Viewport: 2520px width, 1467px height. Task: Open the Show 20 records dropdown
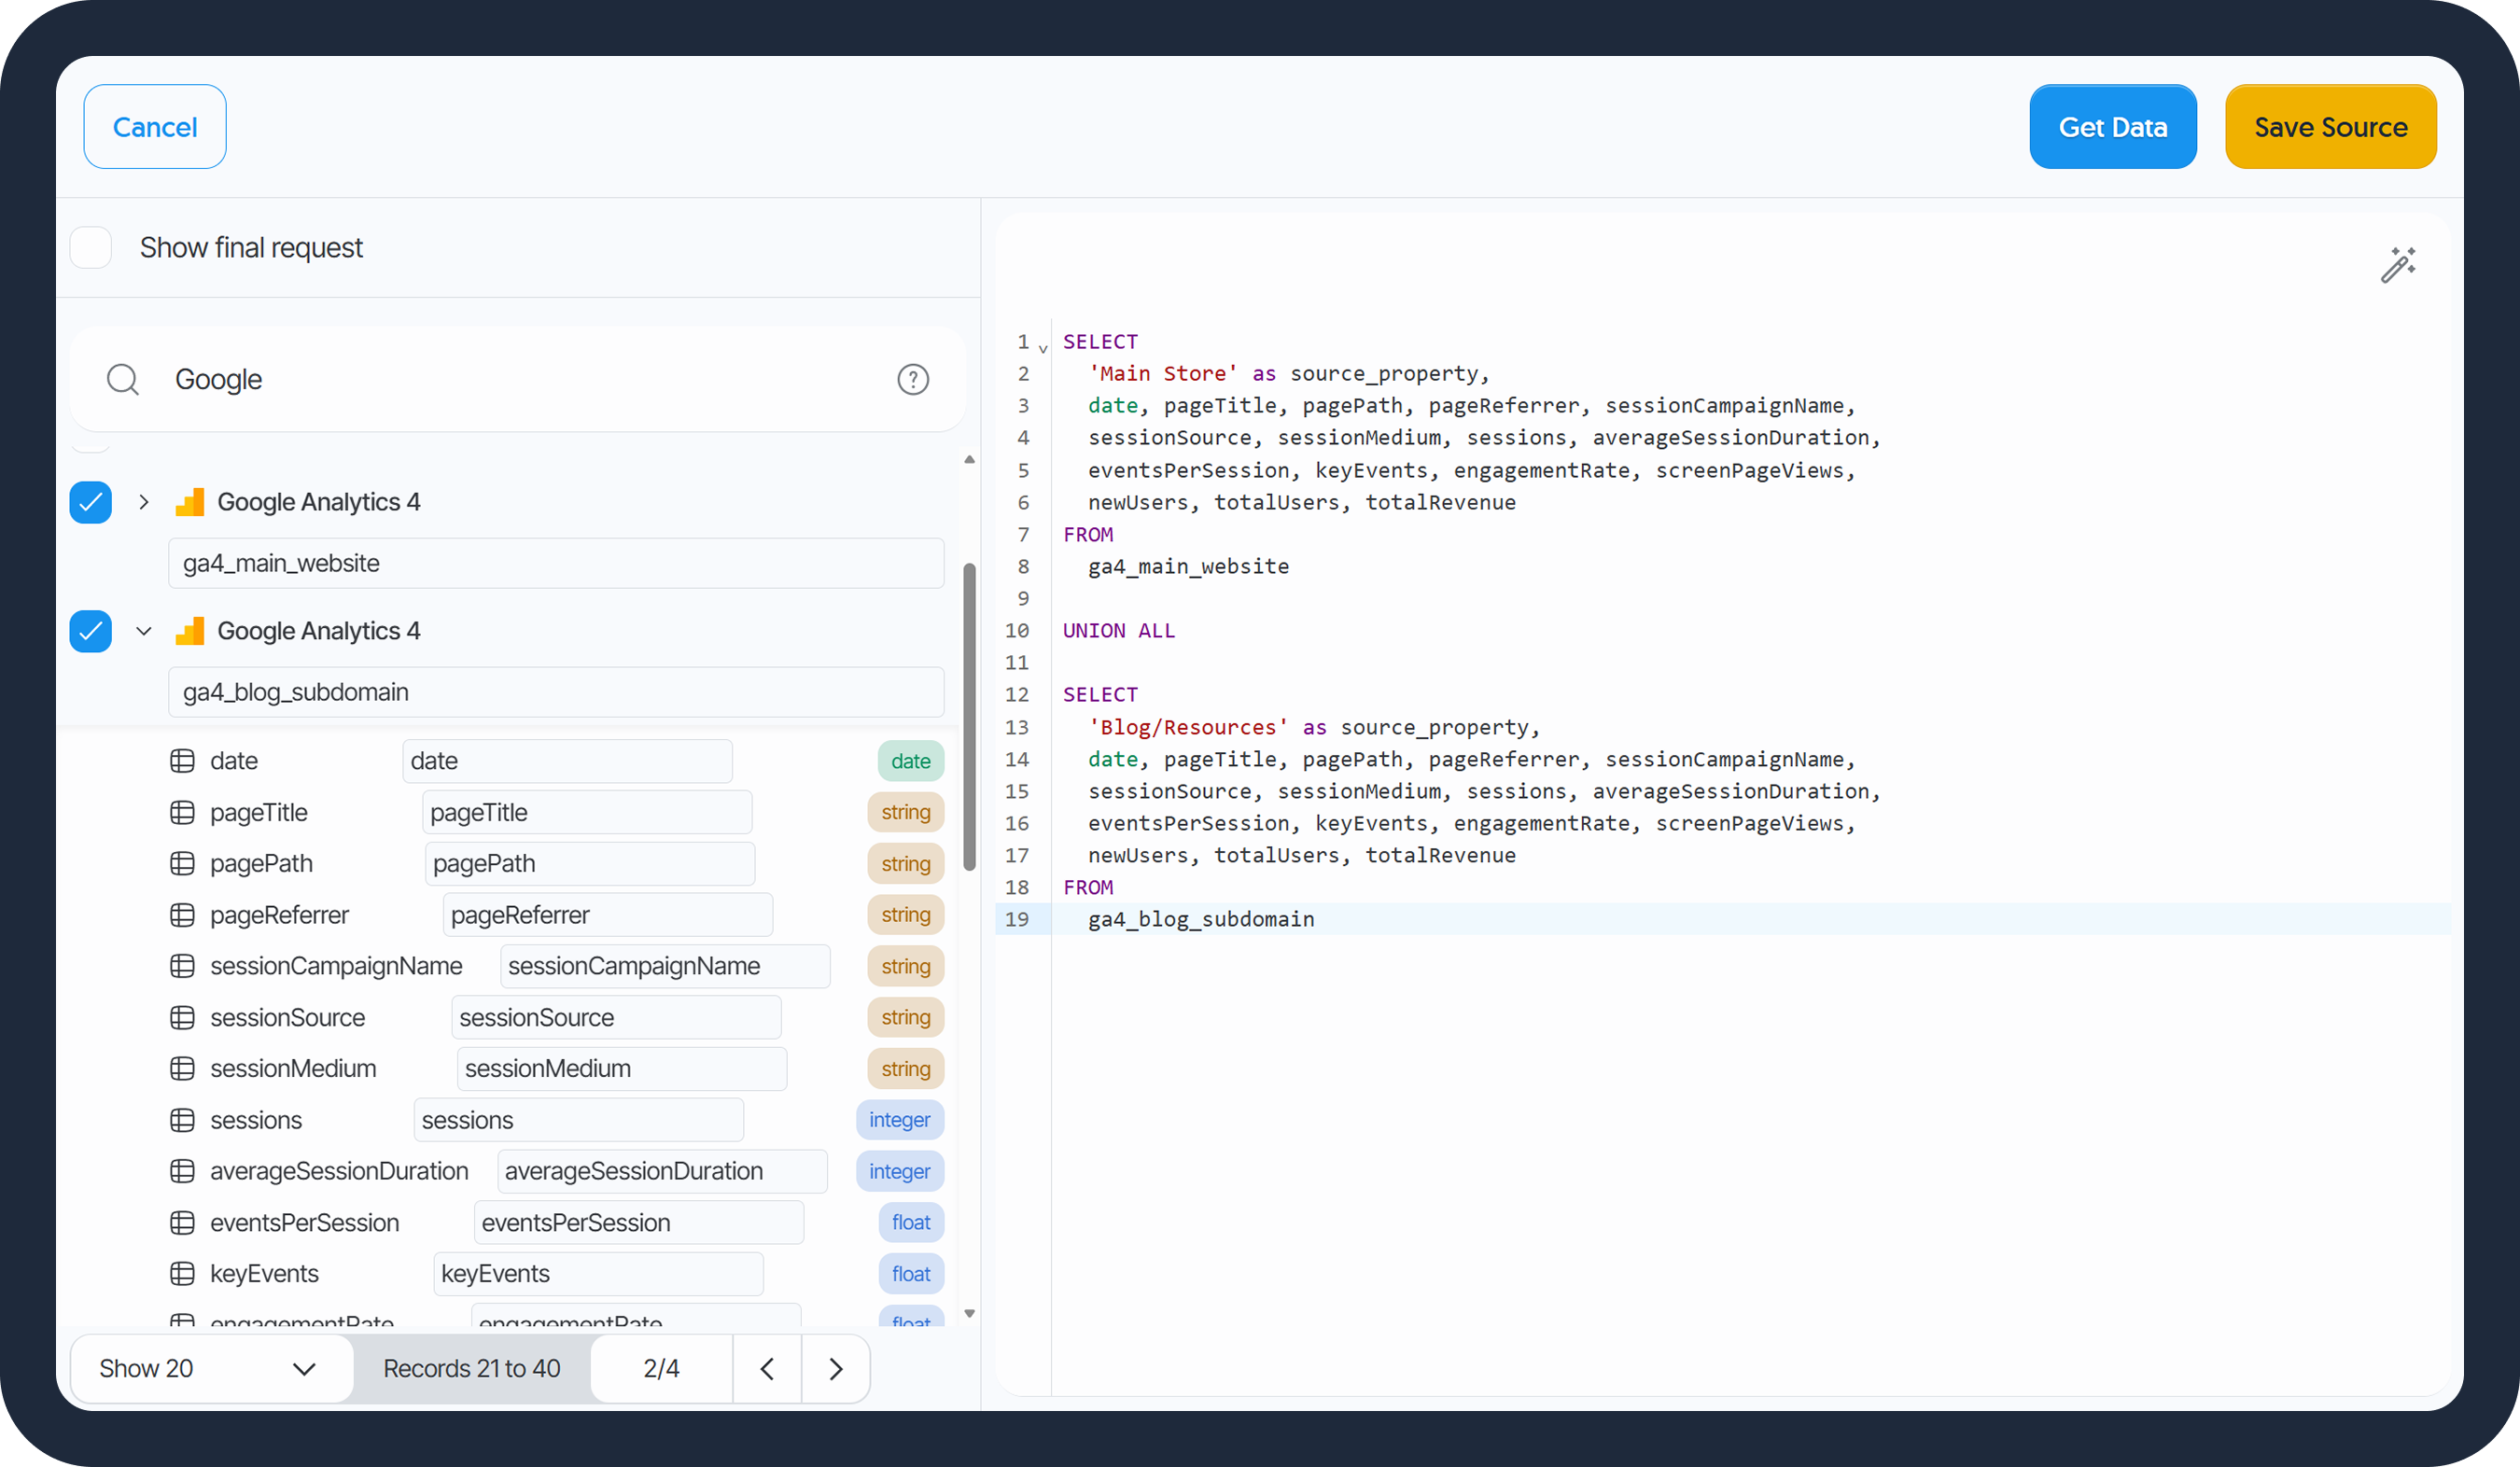coord(211,1368)
